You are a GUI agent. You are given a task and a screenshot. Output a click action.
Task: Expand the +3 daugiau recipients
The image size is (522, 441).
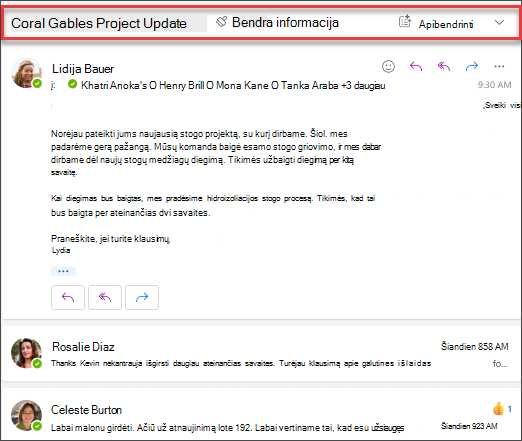(363, 85)
